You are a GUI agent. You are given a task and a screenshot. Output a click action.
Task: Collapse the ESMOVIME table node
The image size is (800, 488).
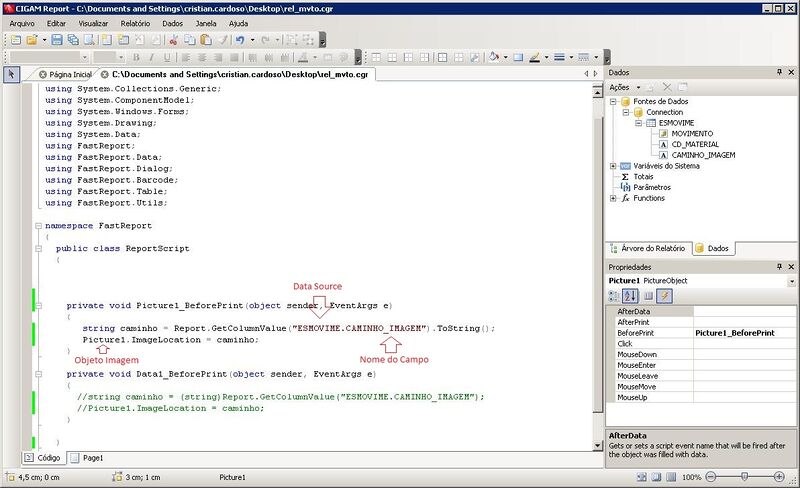click(x=638, y=123)
